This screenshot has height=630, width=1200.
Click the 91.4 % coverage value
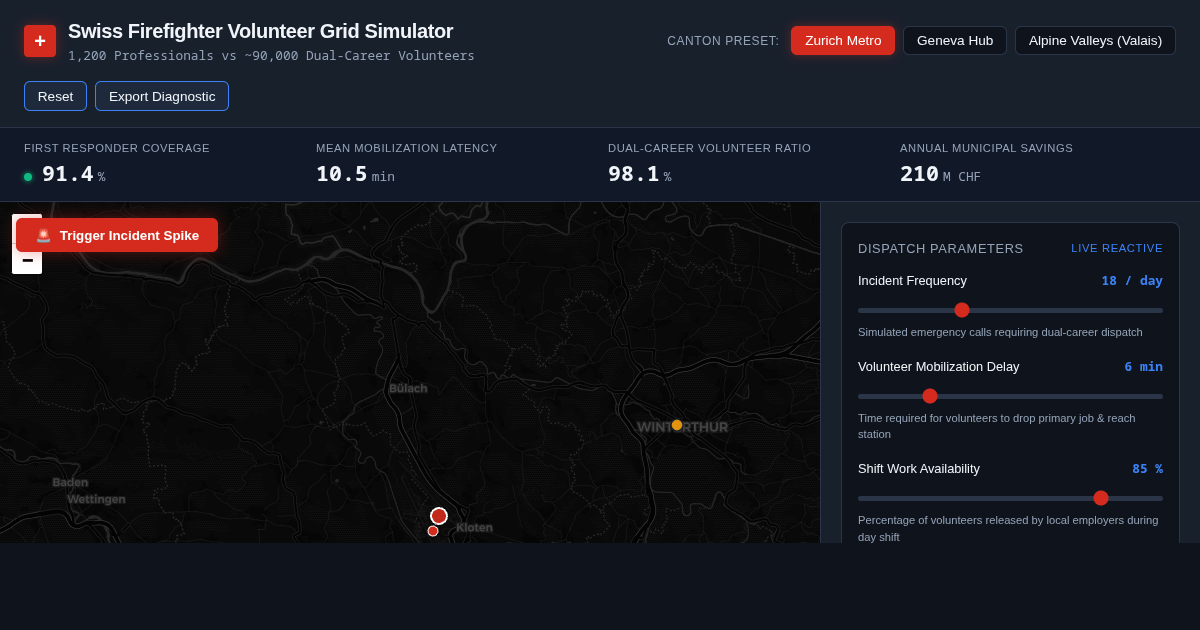pyautogui.click(x=74, y=174)
